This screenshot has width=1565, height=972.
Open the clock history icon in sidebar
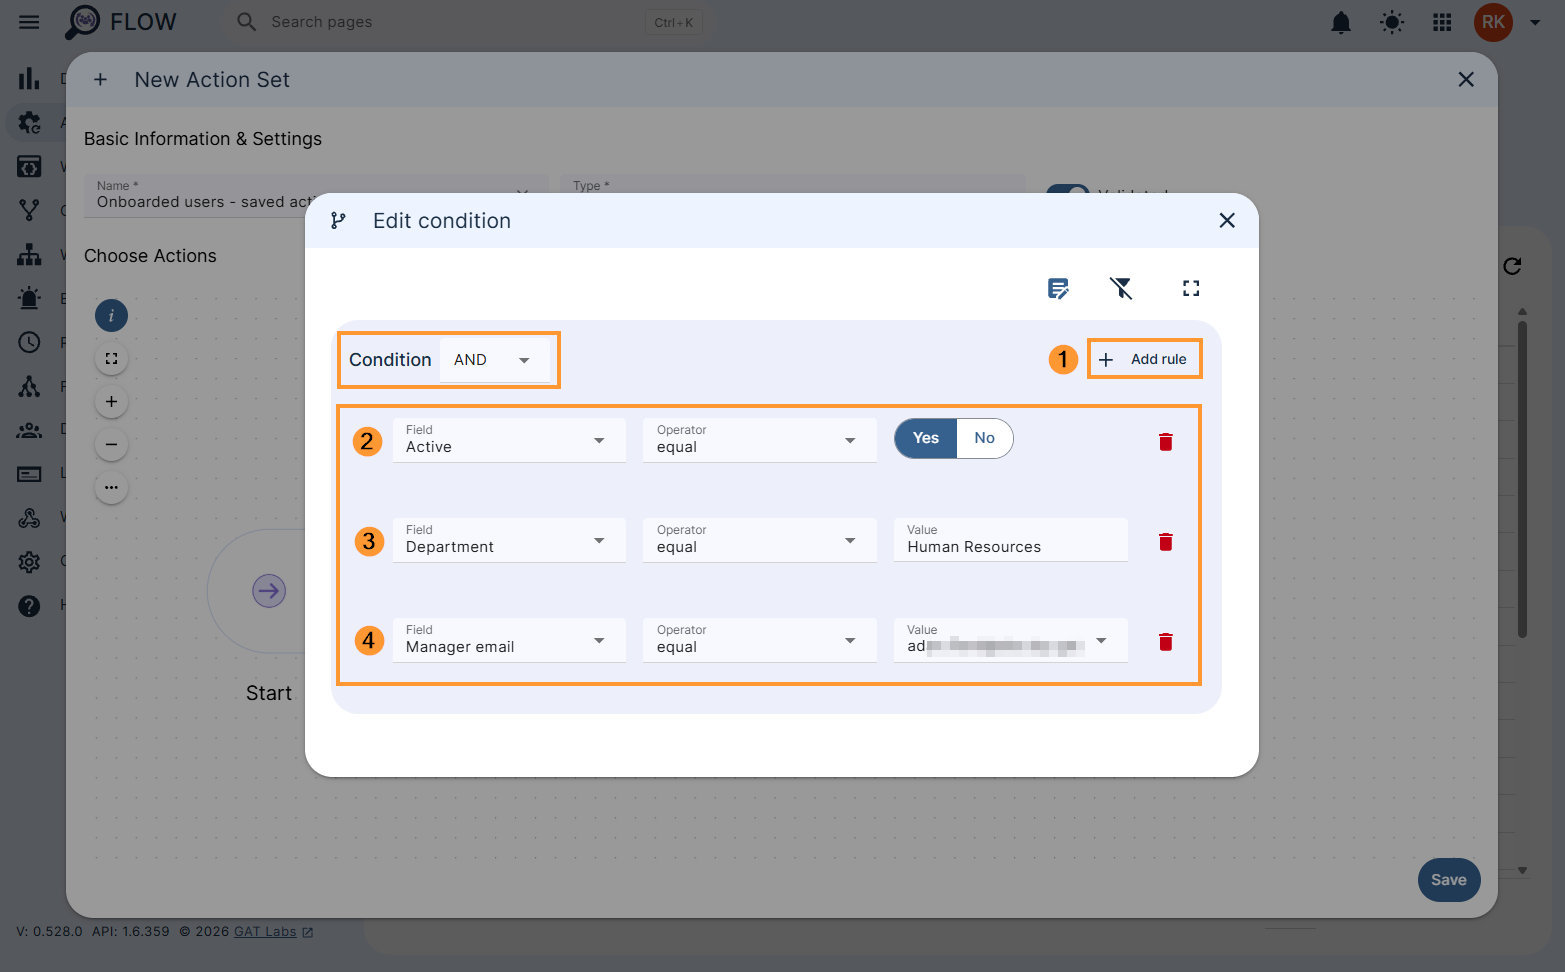29,342
